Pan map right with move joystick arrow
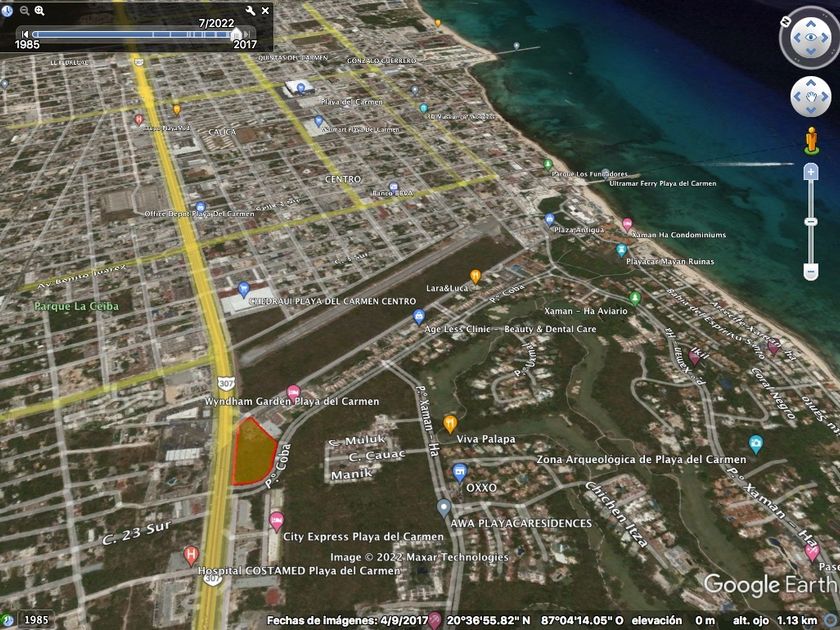Image resolution: width=840 pixels, height=630 pixels. tap(824, 96)
